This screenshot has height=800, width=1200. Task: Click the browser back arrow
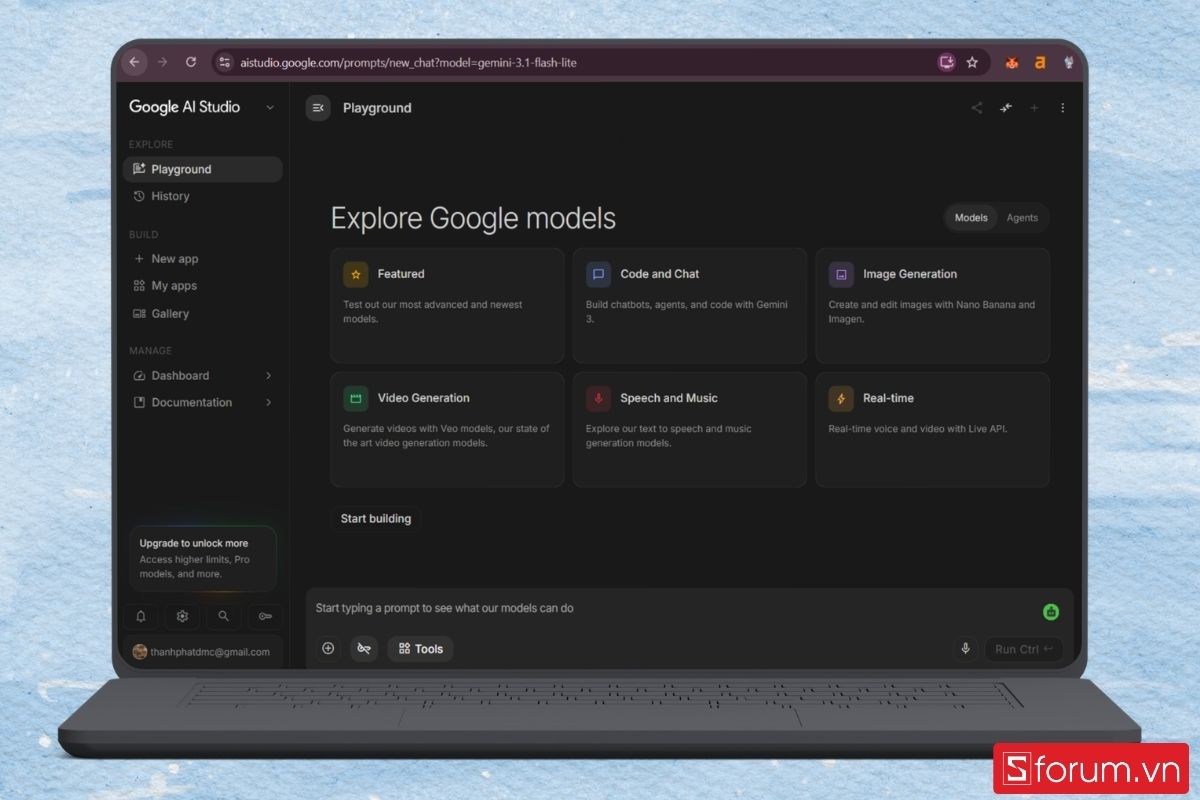[135, 62]
